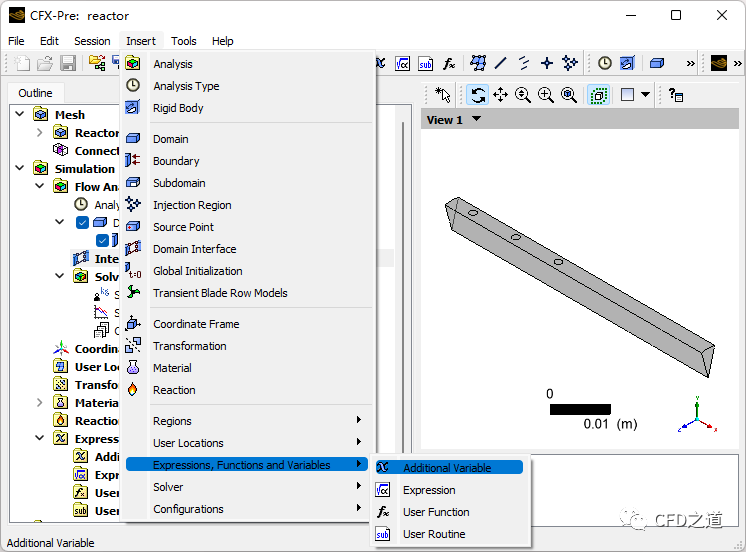Click the Zoom magnifier with arrows tool

point(523,95)
